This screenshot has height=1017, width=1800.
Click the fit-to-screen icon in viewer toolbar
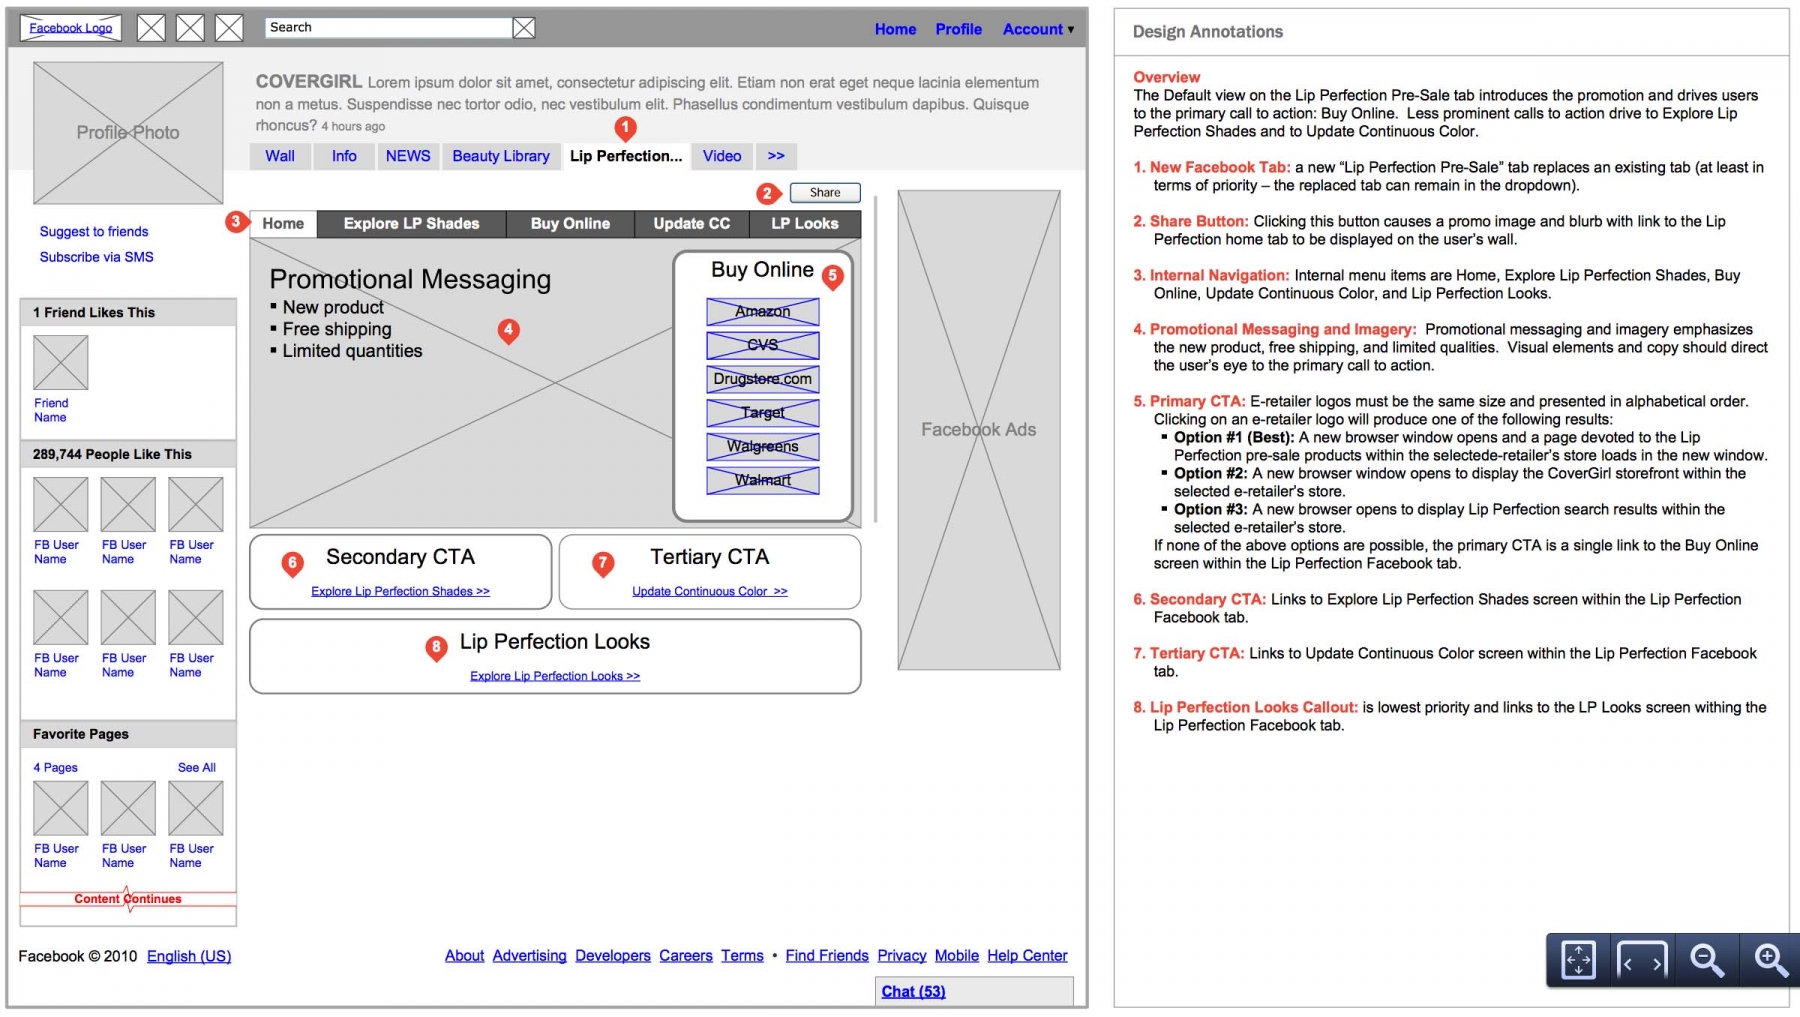1578,960
